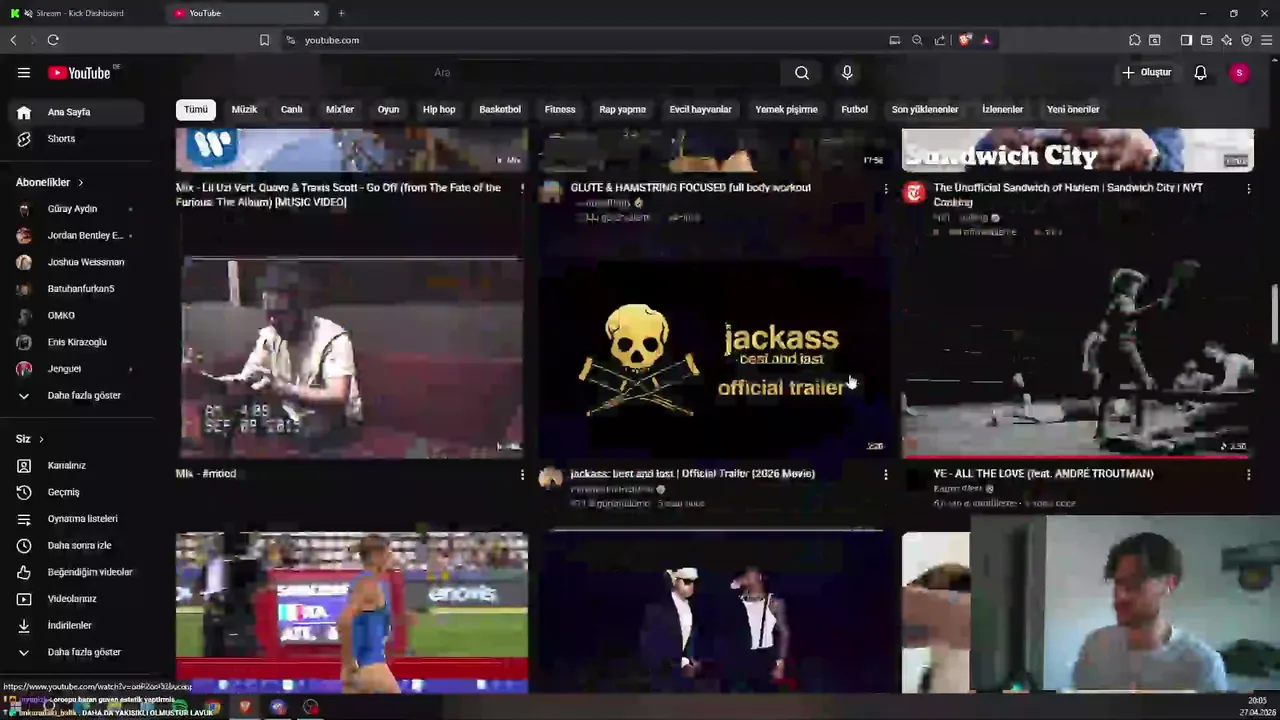This screenshot has width=1280, height=720.
Task: Start voice search with the microphone icon
Action: 847,72
